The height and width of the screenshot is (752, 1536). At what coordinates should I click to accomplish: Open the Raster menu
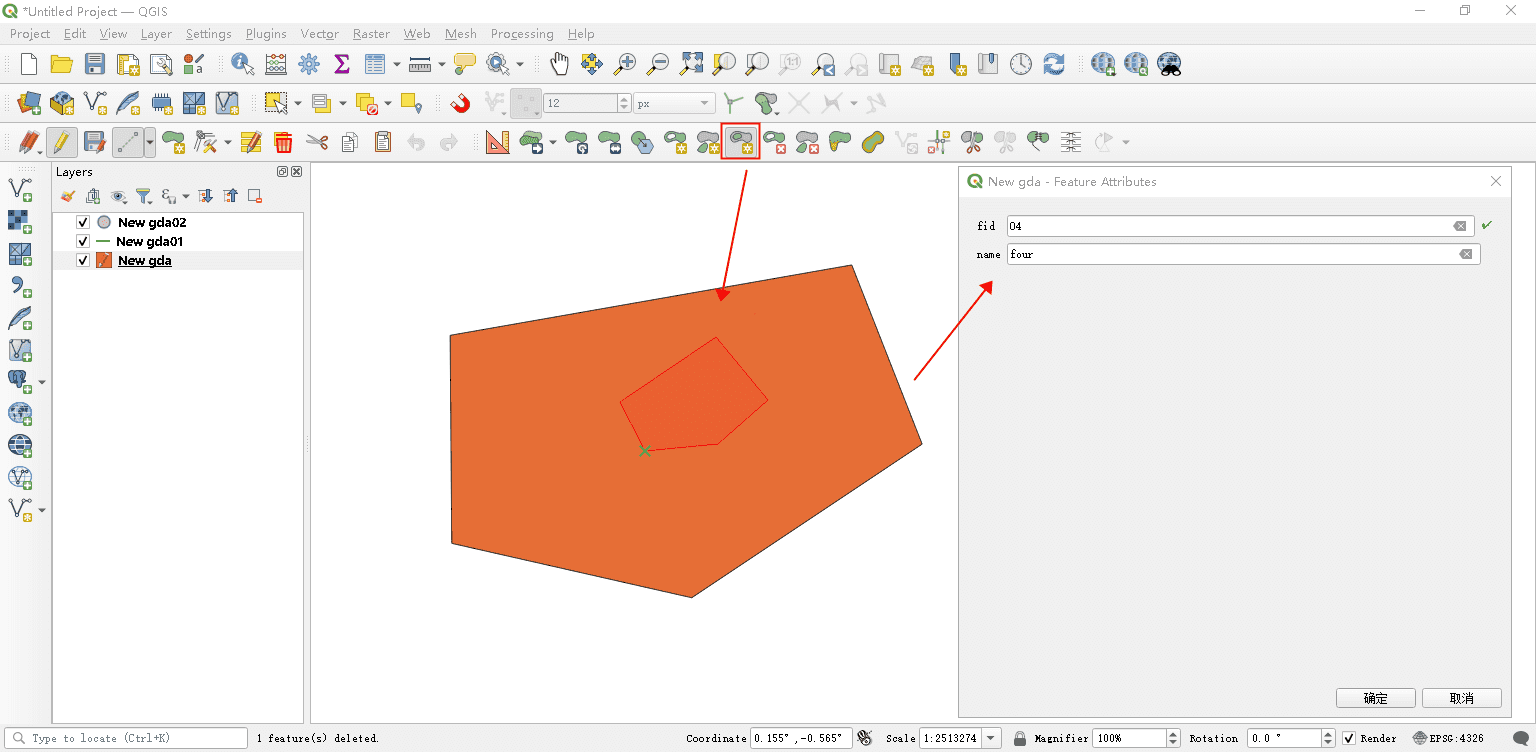pyautogui.click(x=371, y=33)
